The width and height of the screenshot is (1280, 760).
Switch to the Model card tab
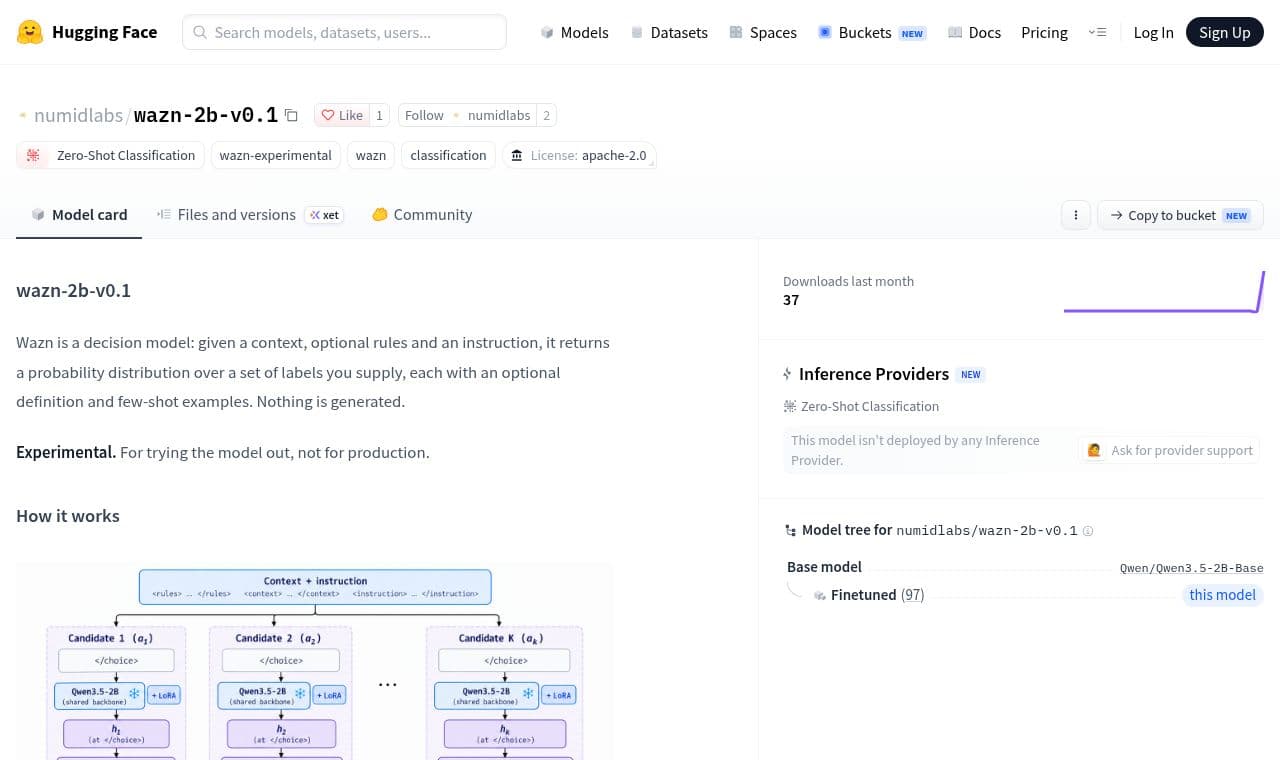pyautogui.click(x=79, y=214)
